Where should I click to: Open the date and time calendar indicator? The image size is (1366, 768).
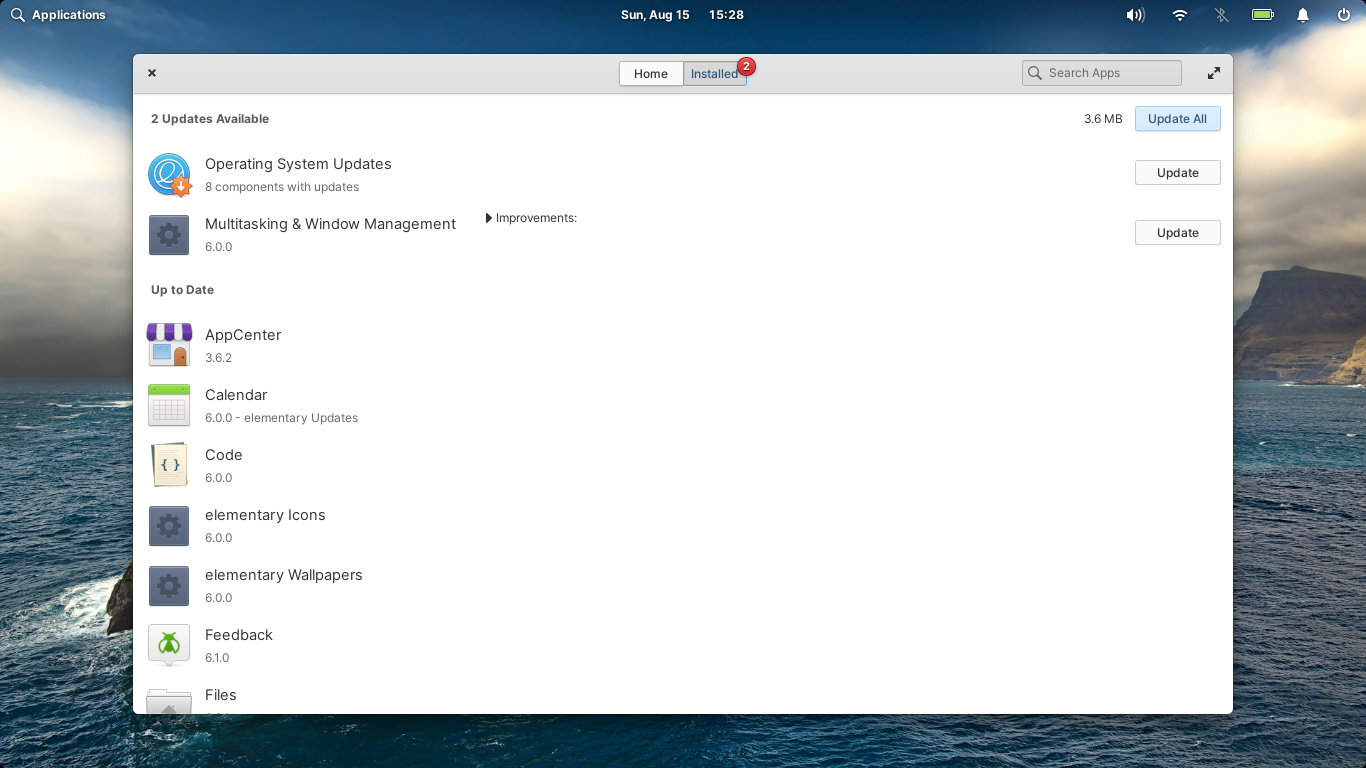coord(682,15)
